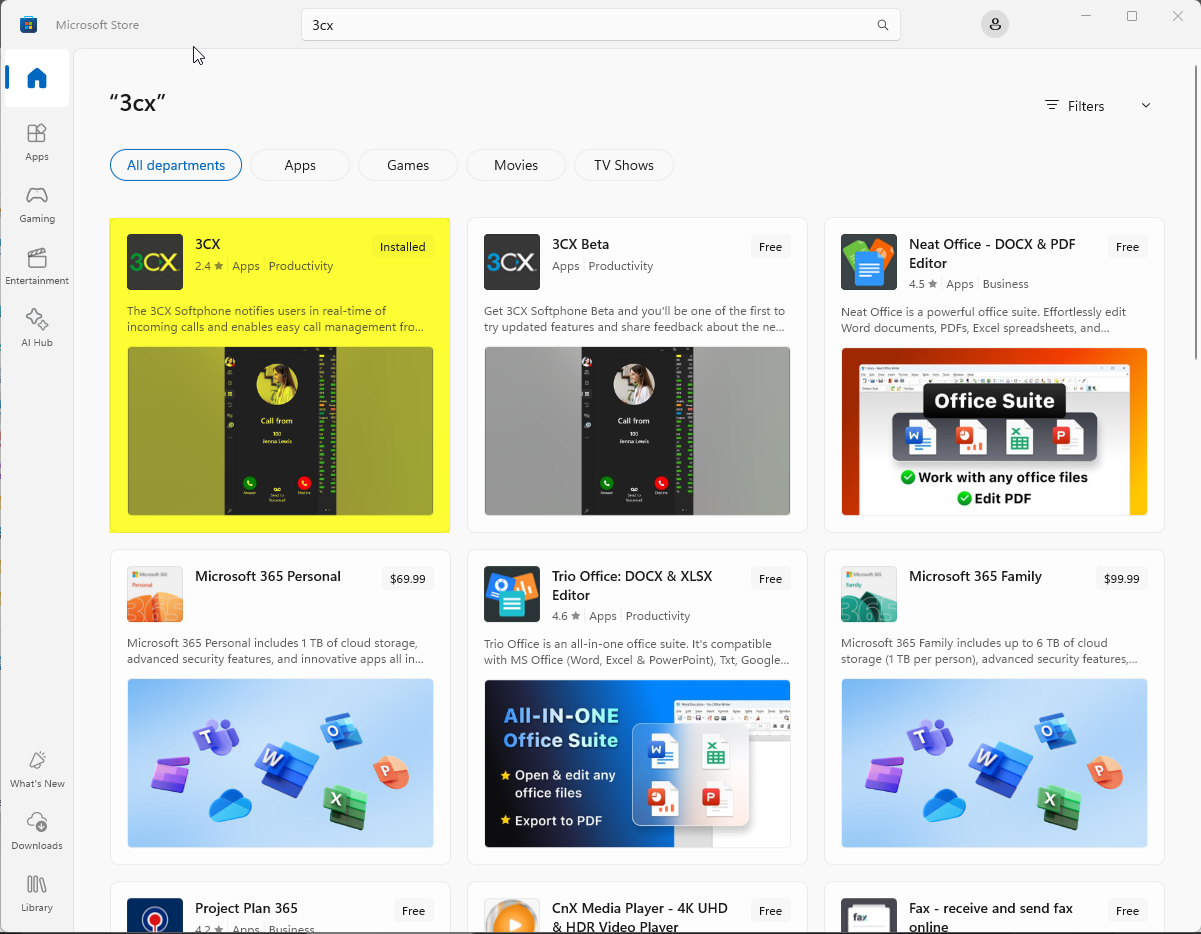Select the All departments filter
This screenshot has width=1201, height=934.
176,165
